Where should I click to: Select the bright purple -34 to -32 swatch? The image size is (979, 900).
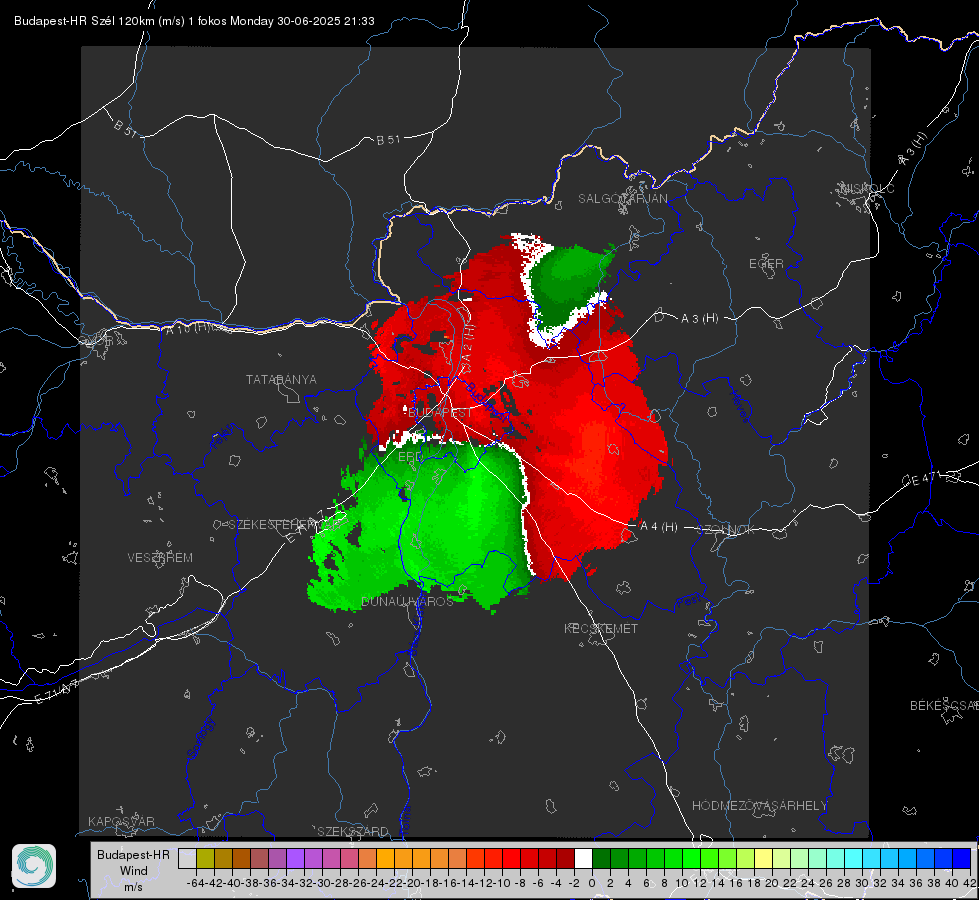[x=295, y=858]
